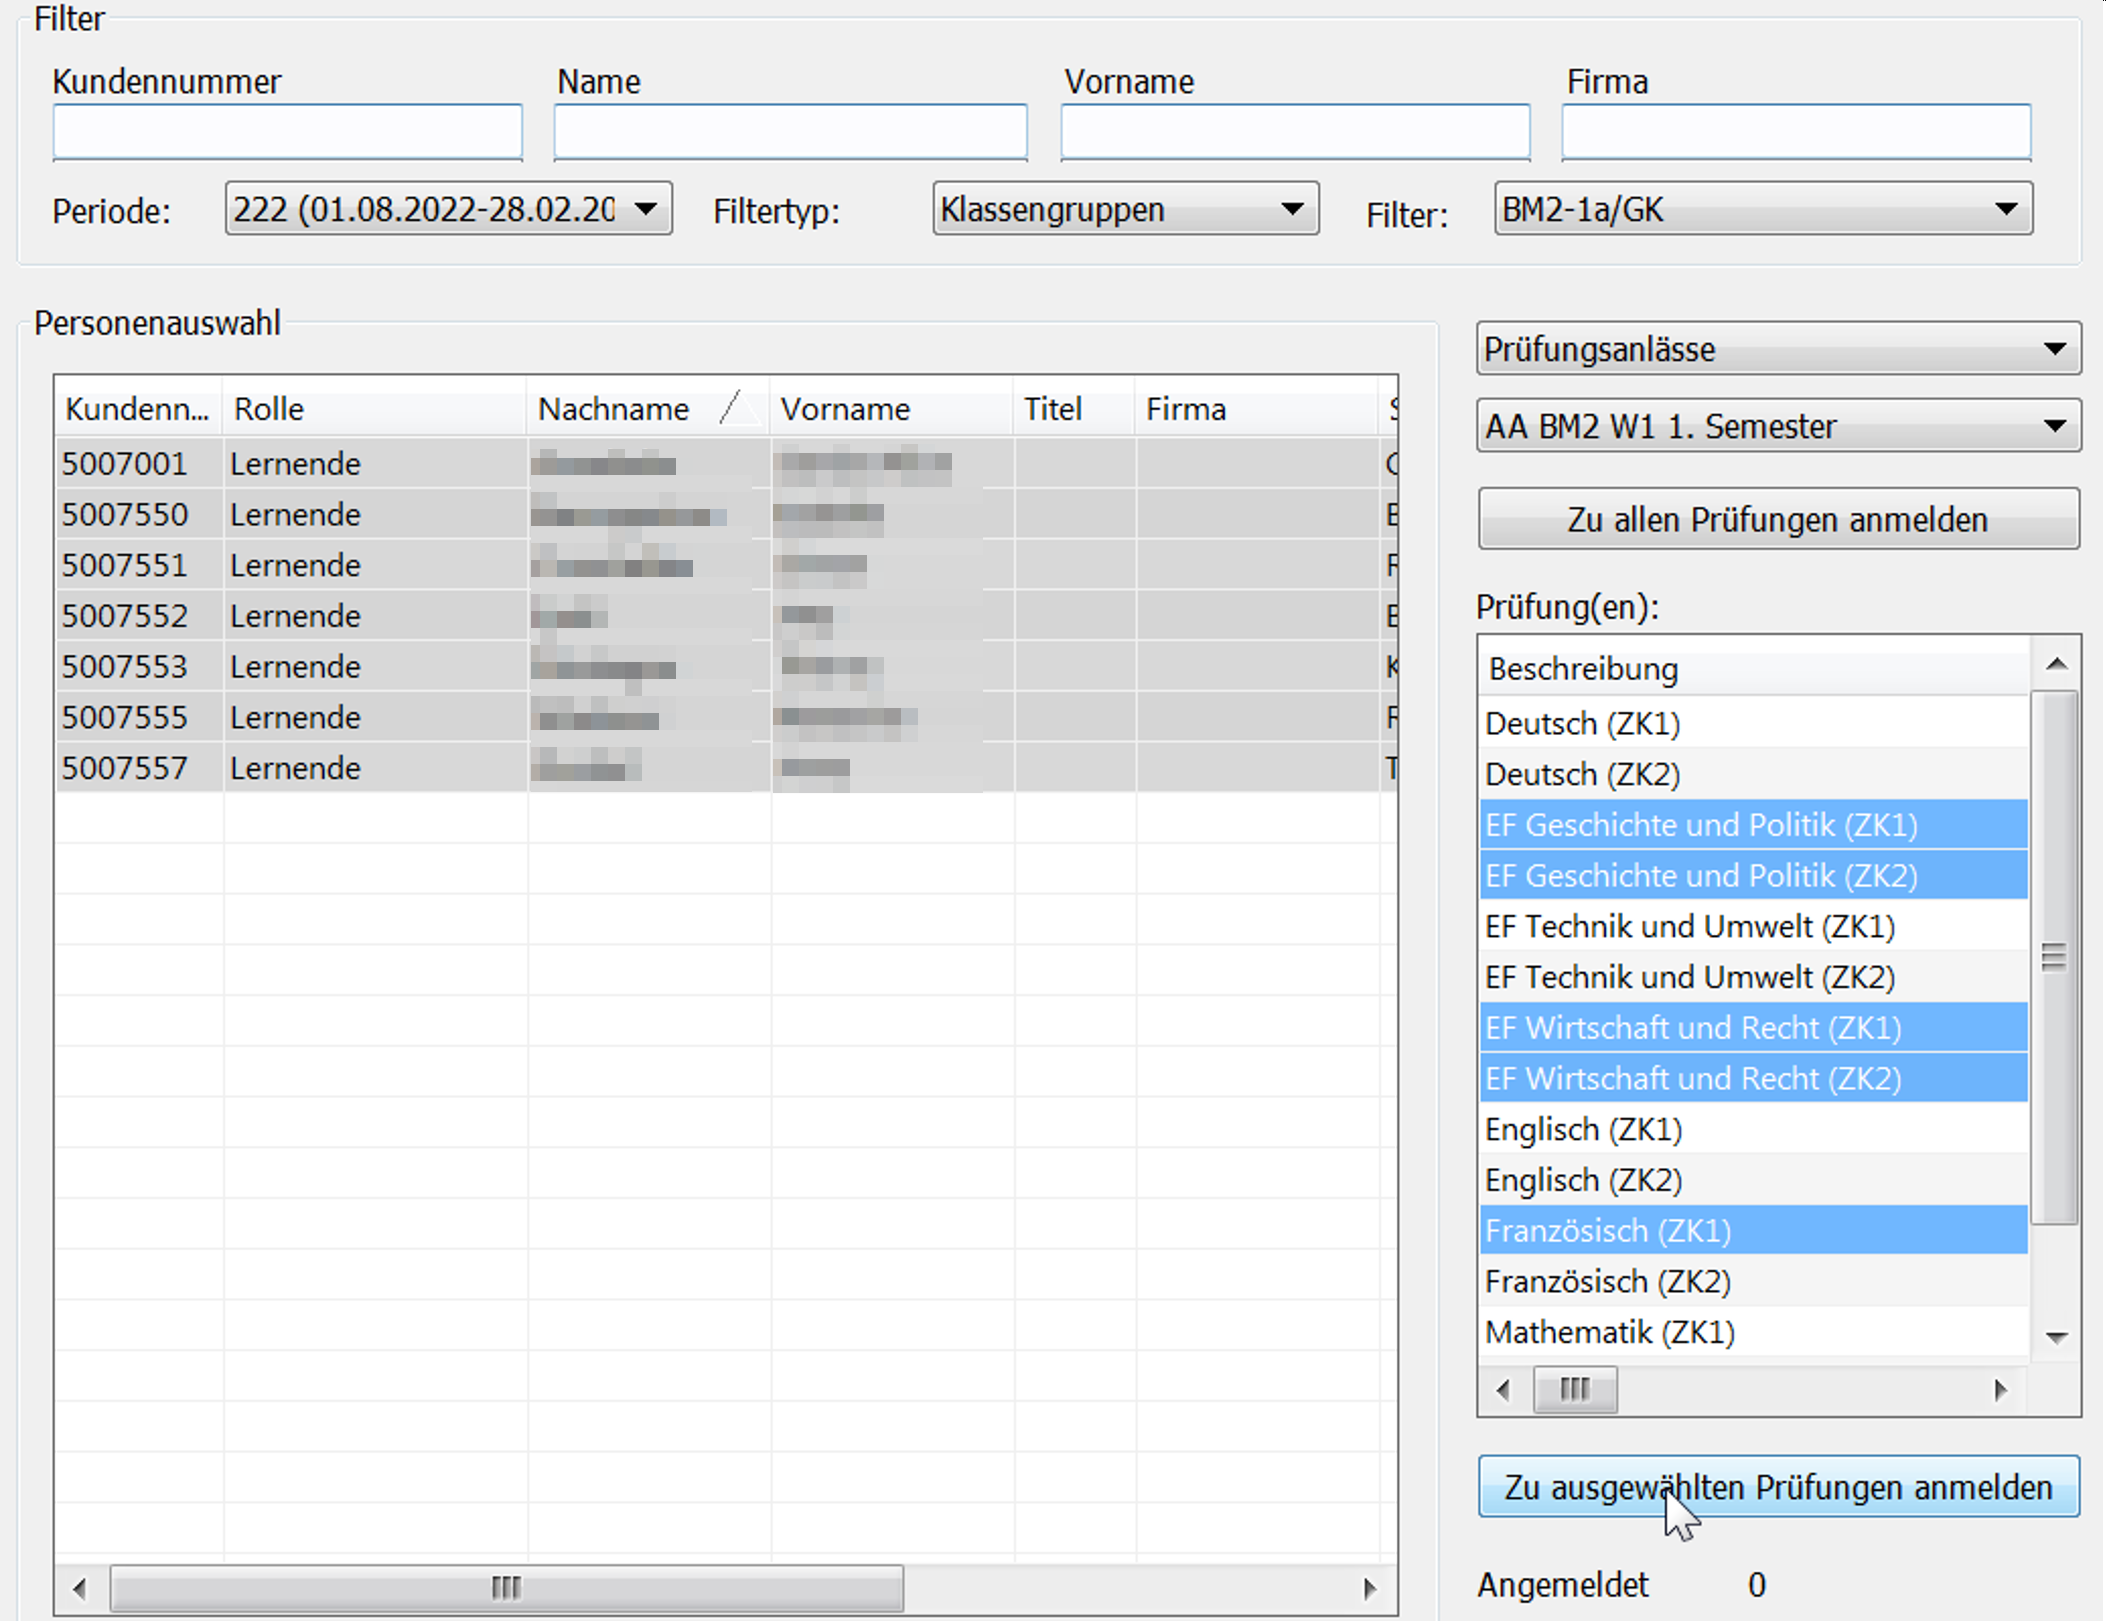Expand the Prüfungsanlässe dropdown
The height and width of the screenshot is (1621, 2106).
tap(1777, 349)
